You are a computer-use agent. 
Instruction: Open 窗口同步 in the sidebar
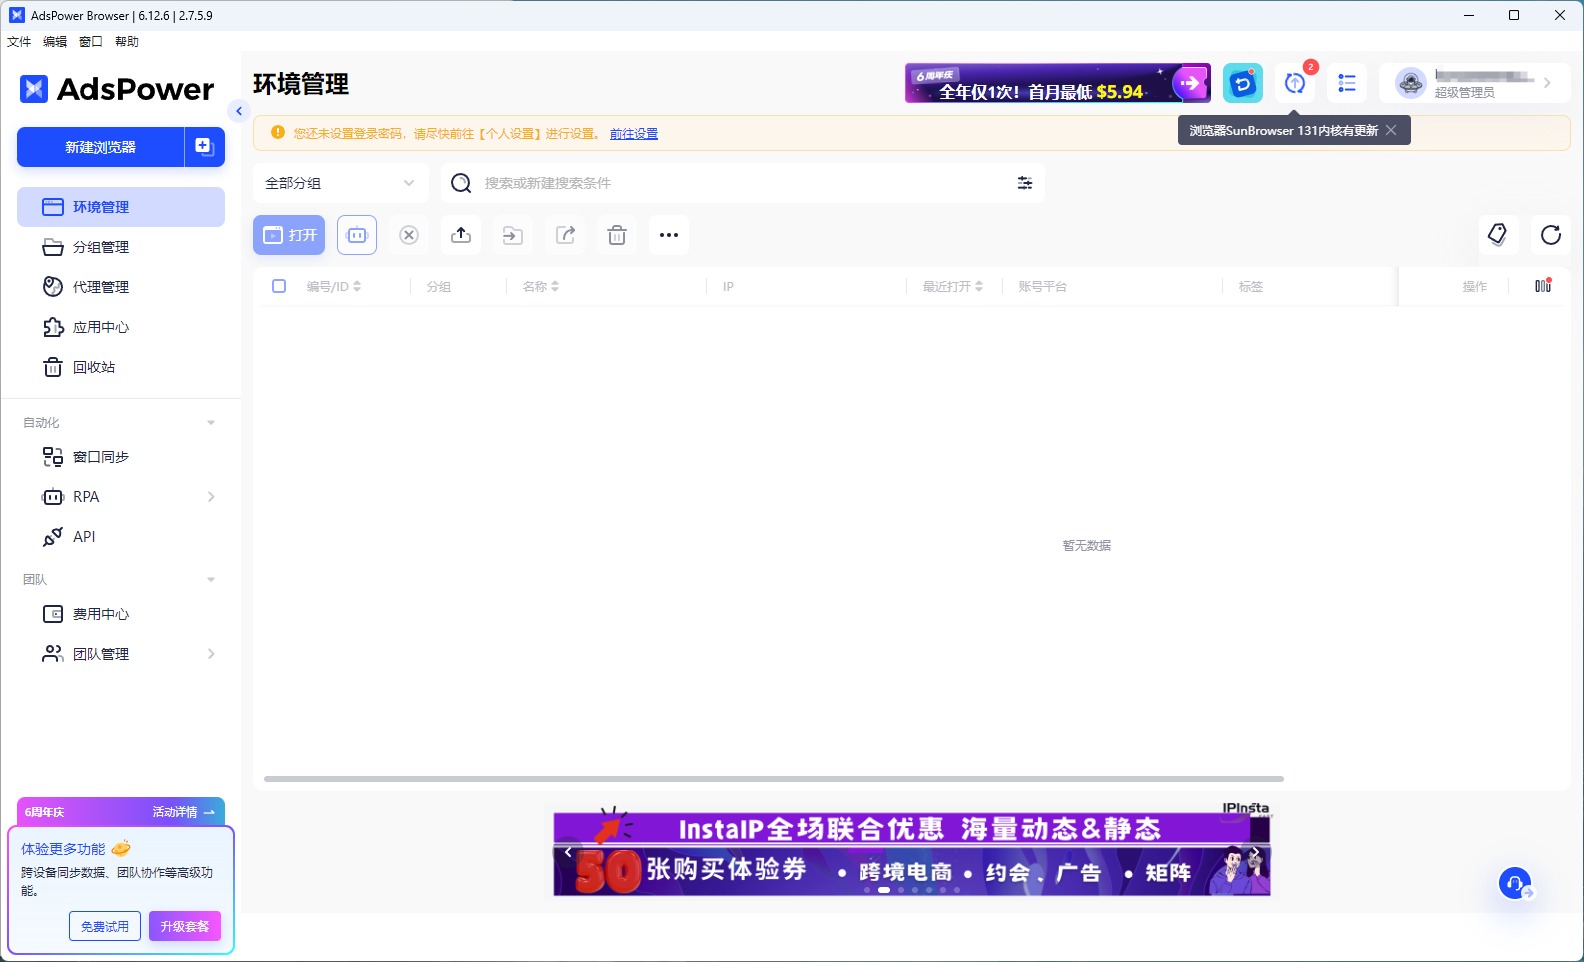(x=121, y=457)
